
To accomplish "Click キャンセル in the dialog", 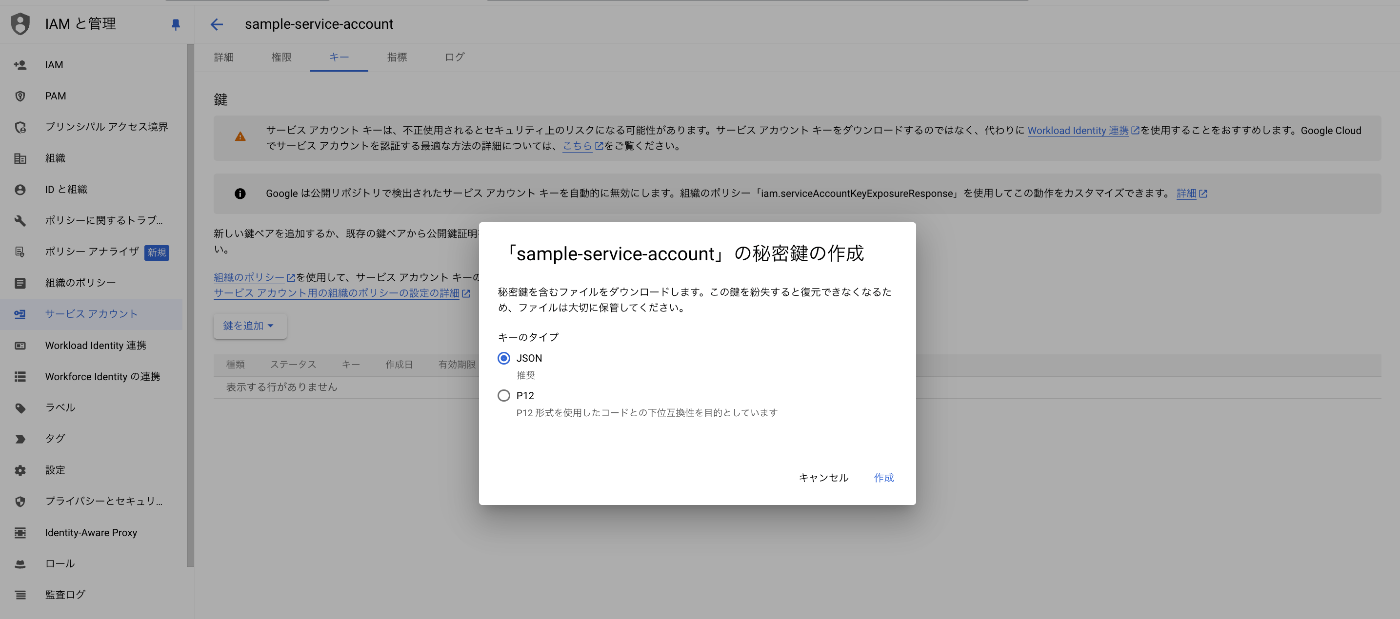I will (824, 478).
